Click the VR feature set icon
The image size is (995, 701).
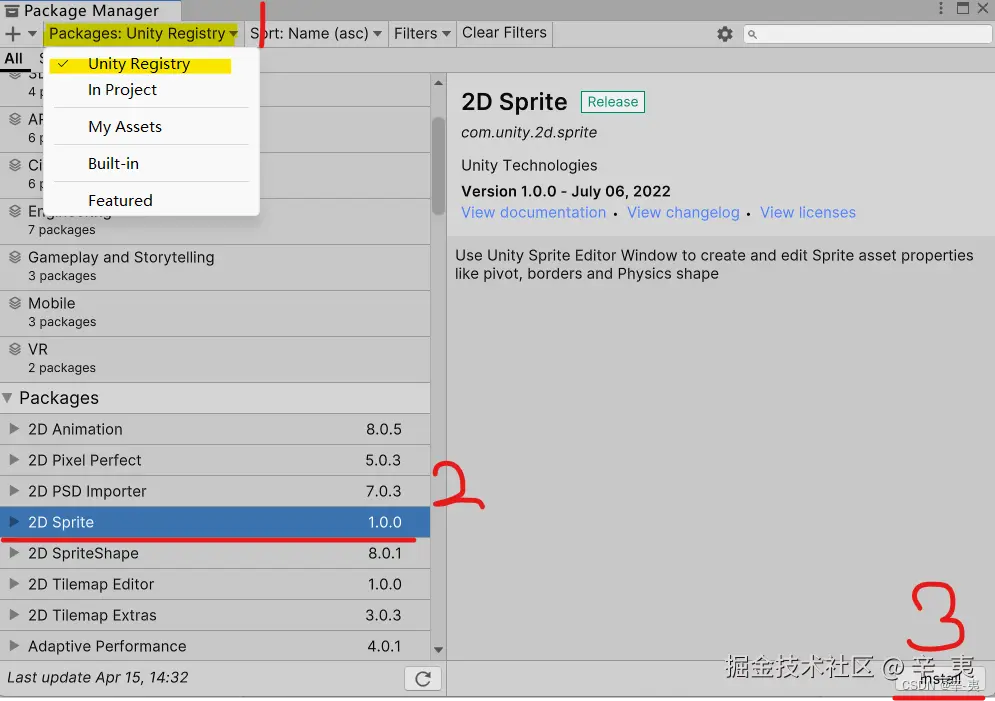pyautogui.click(x=15, y=350)
